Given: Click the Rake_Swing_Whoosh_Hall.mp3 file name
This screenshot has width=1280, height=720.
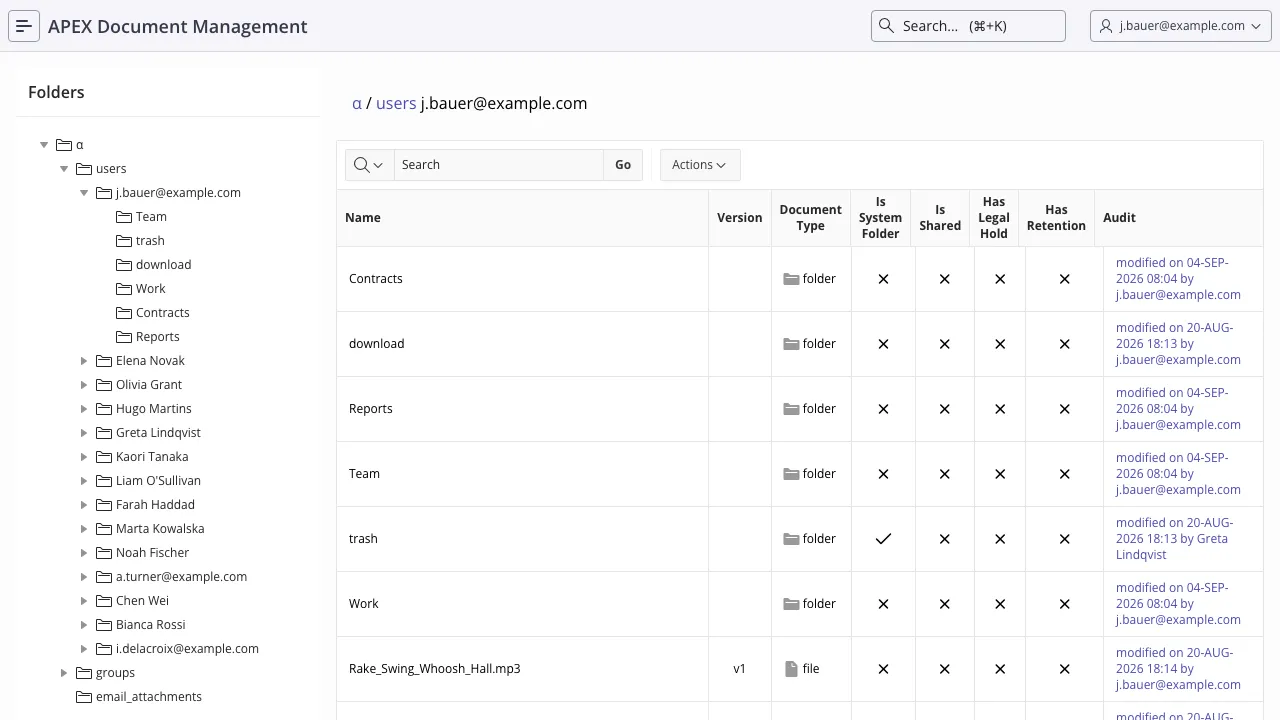Looking at the screenshot, I should tap(435, 669).
